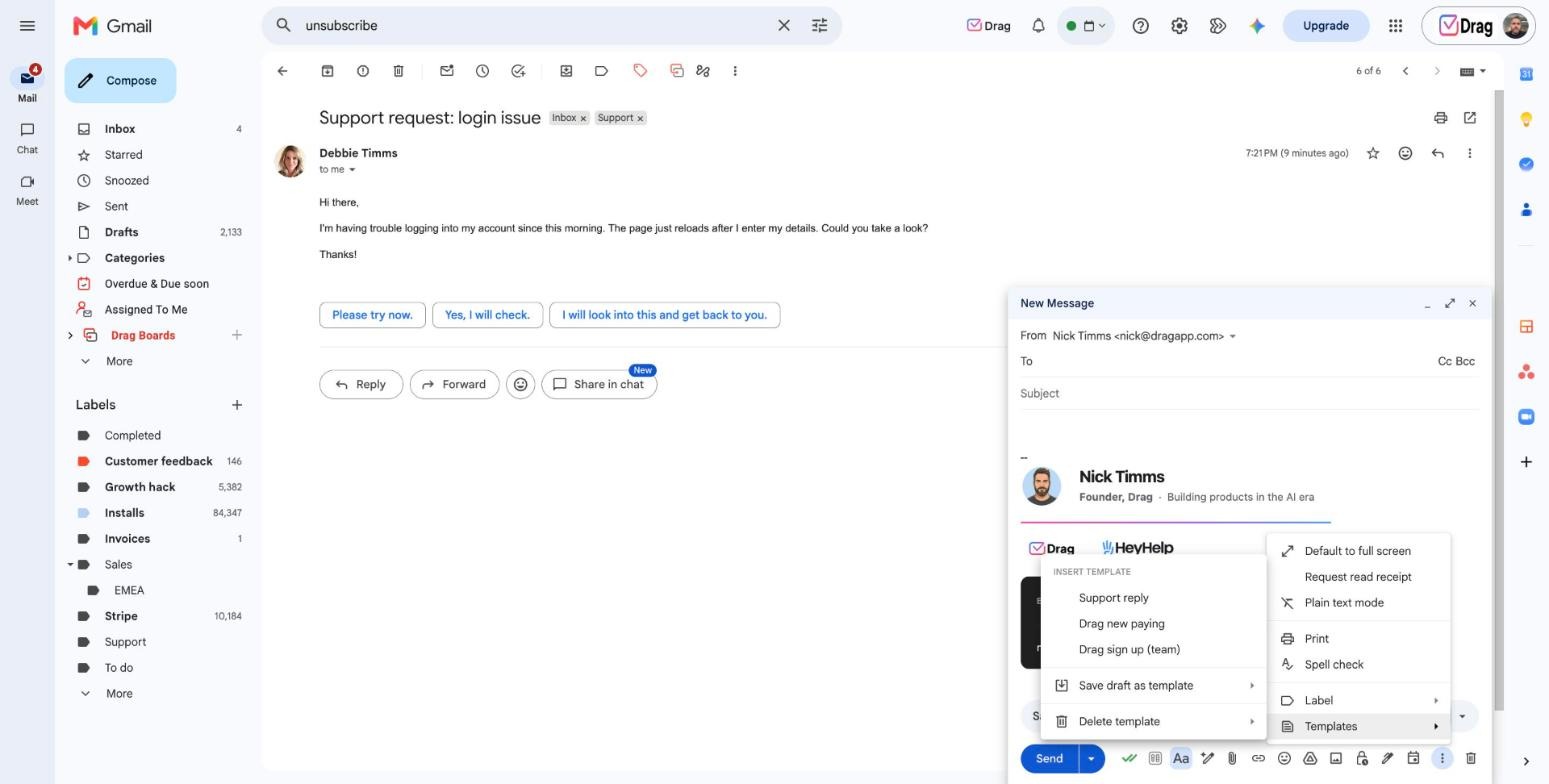This screenshot has height=784, width=1549.
Task: Select Plain text mode option
Action: tap(1359, 603)
